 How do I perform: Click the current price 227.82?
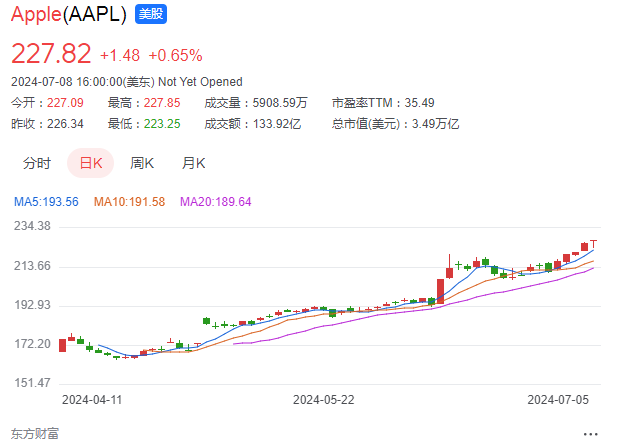[x=51, y=53]
